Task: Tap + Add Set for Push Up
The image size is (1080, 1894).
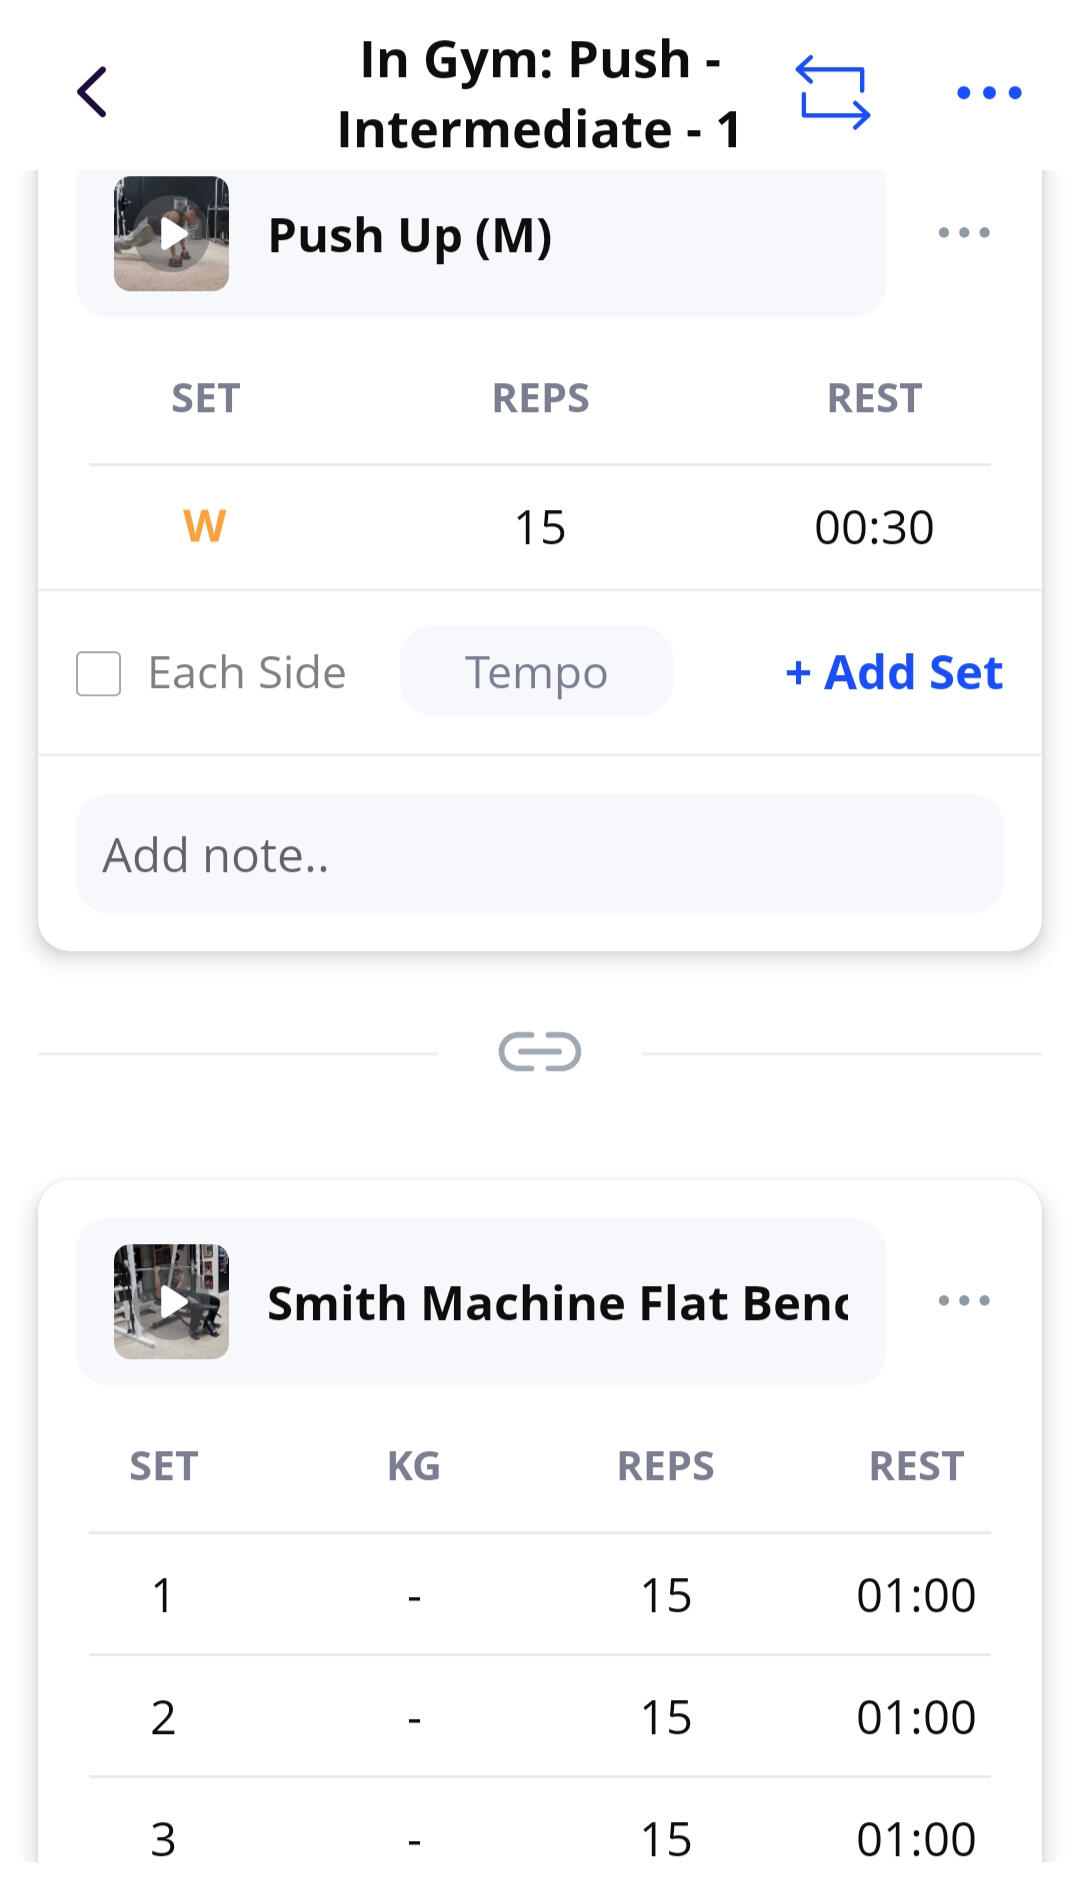Action: point(894,673)
